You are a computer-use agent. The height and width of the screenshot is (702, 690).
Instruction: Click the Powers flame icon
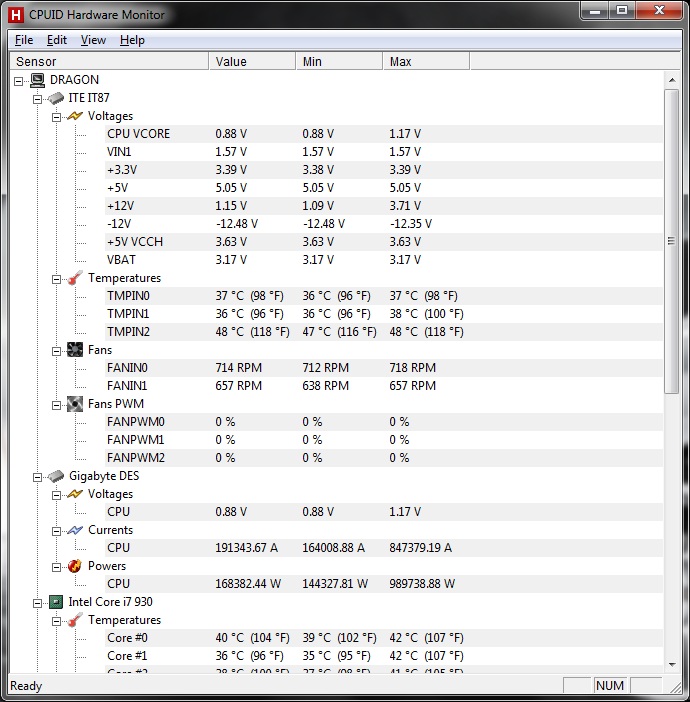(75, 566)
